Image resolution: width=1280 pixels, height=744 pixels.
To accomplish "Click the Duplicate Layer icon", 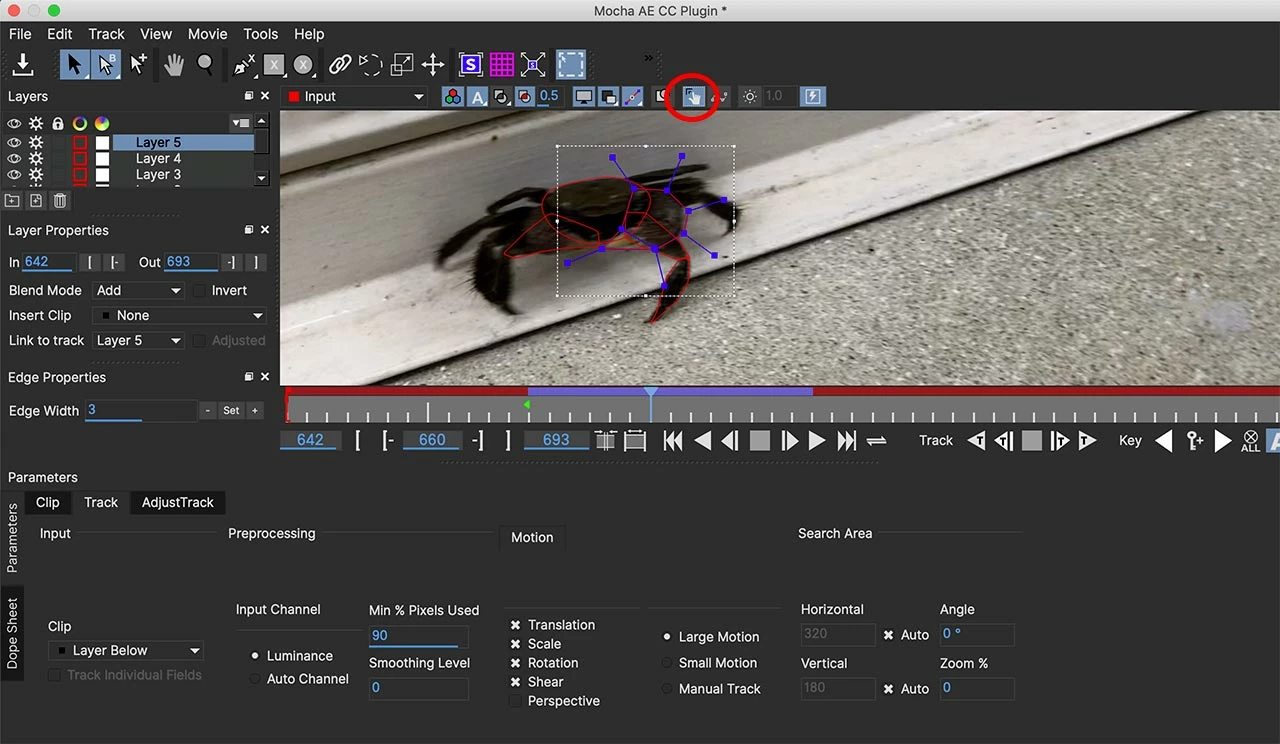I will 36,201.
